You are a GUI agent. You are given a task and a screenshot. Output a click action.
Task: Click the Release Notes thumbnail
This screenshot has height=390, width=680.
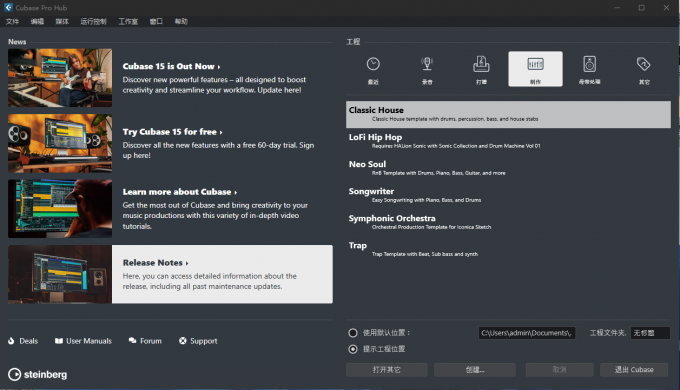[x=60, y=274]
